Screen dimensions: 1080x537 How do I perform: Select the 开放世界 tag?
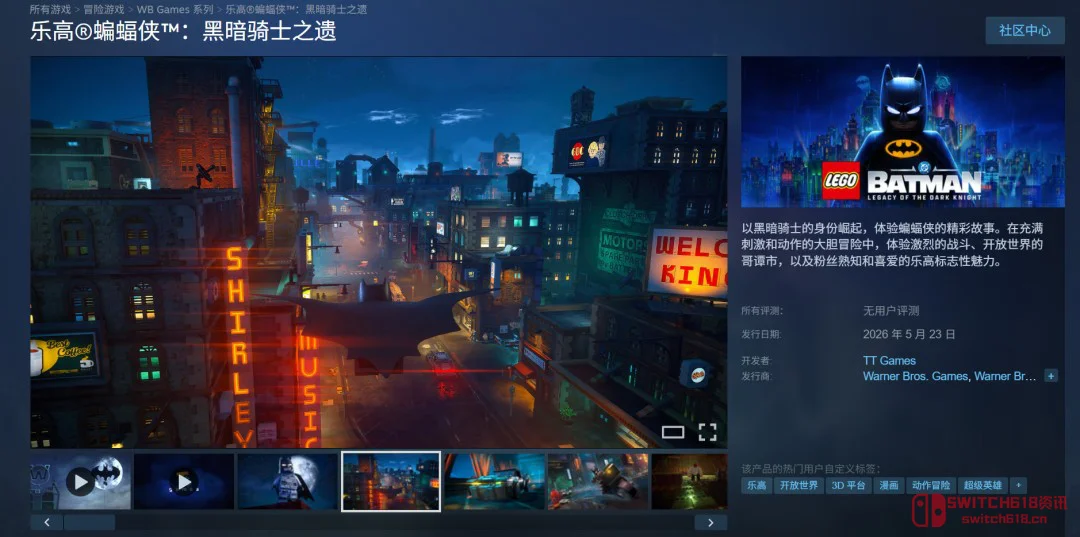[x=799, y=485]
